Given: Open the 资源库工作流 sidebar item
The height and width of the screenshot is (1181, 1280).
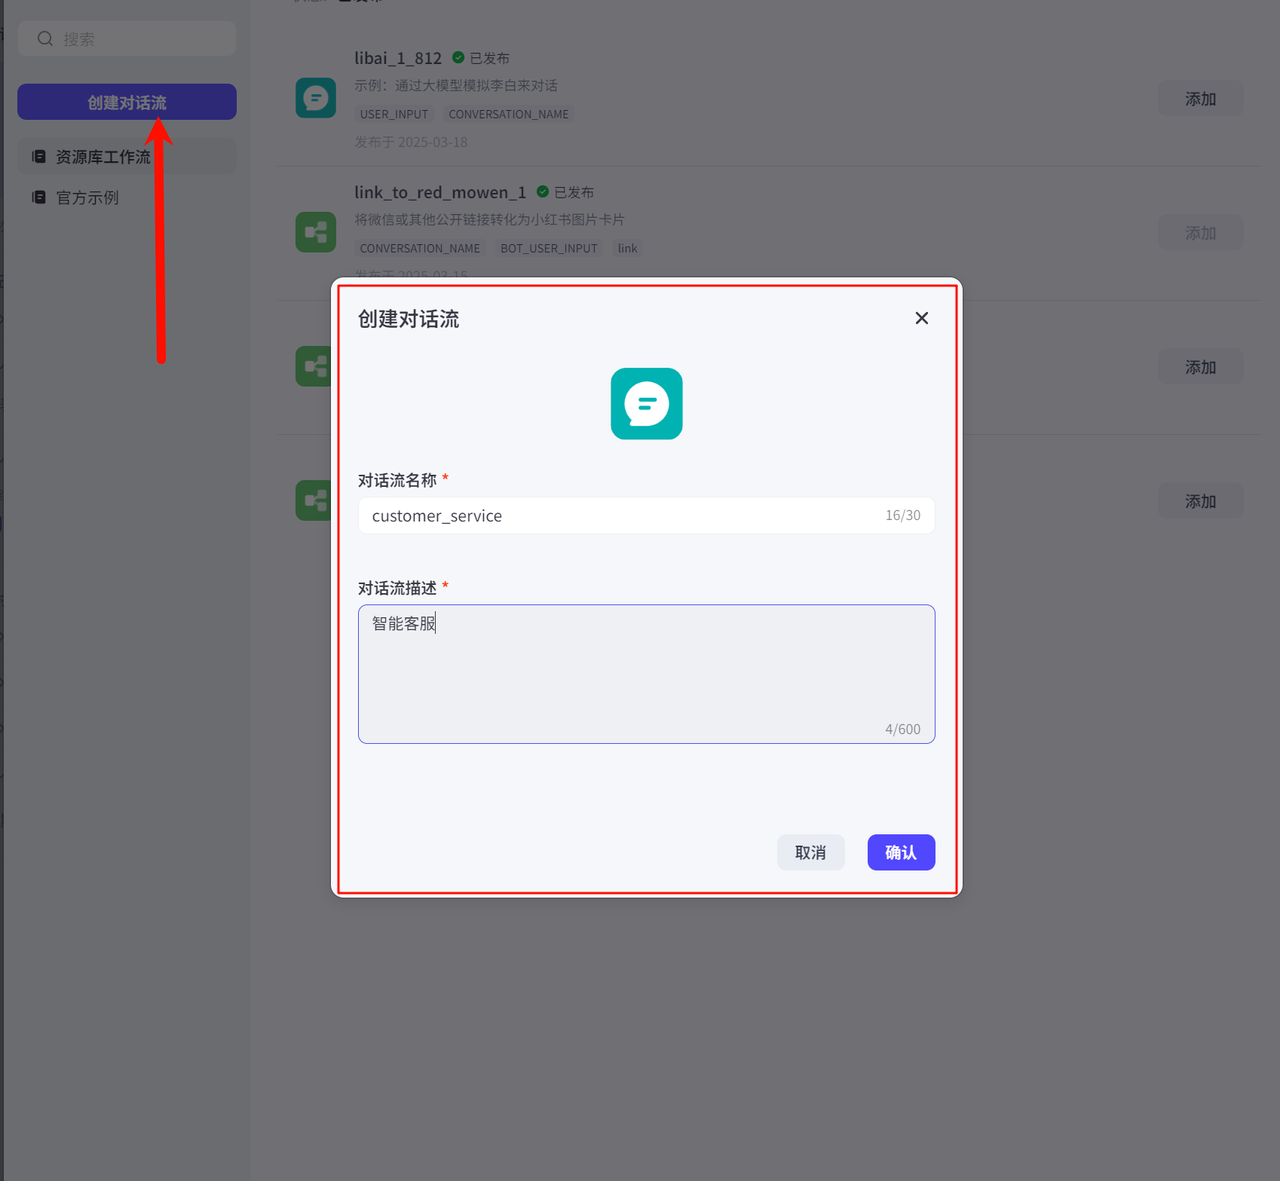Looking at the screenshot, I should point(103,157).
